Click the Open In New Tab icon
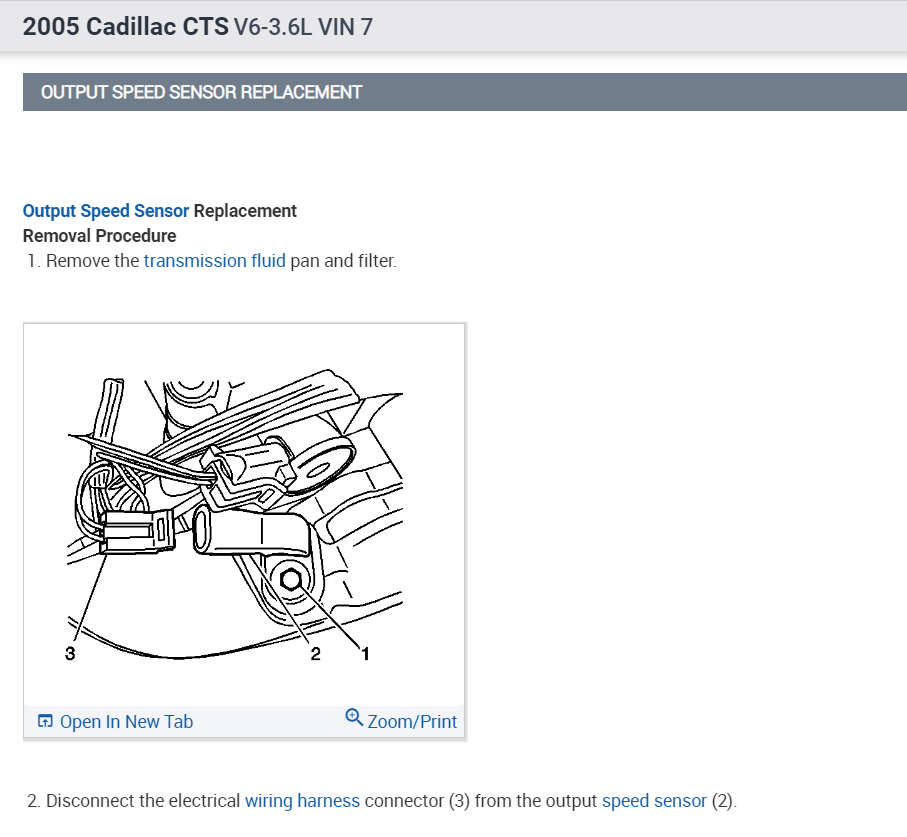The width and height of the screenshot is (907, 837). (45, 721)
